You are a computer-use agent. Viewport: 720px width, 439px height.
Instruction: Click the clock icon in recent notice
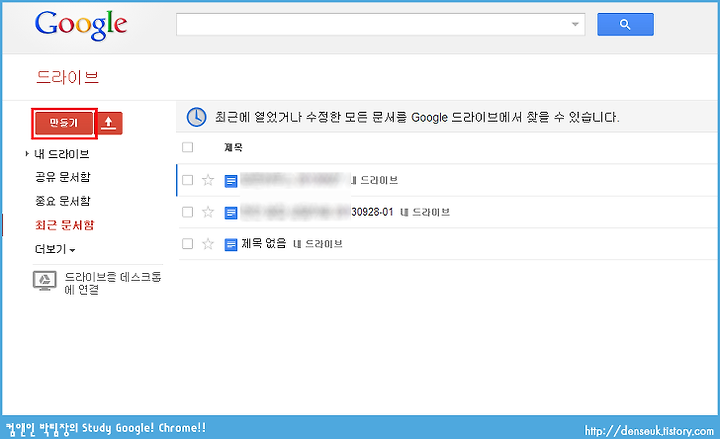(197, 117)
